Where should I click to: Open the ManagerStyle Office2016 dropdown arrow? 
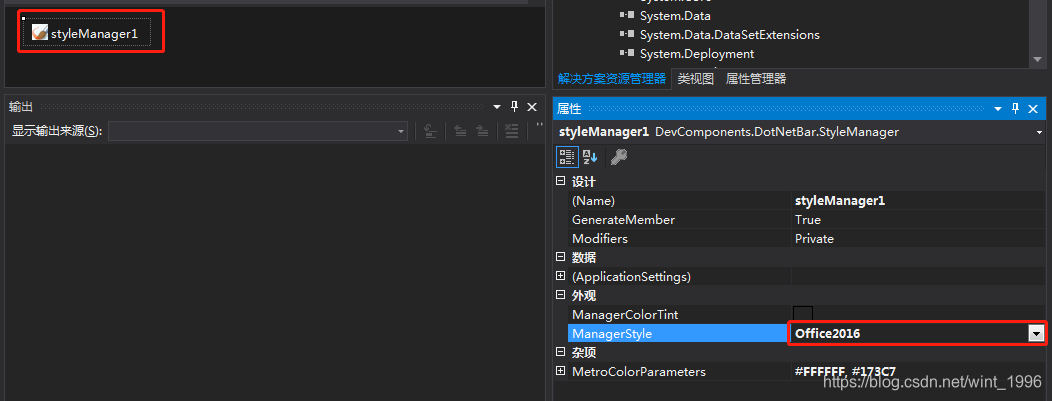pos(1037,333)
